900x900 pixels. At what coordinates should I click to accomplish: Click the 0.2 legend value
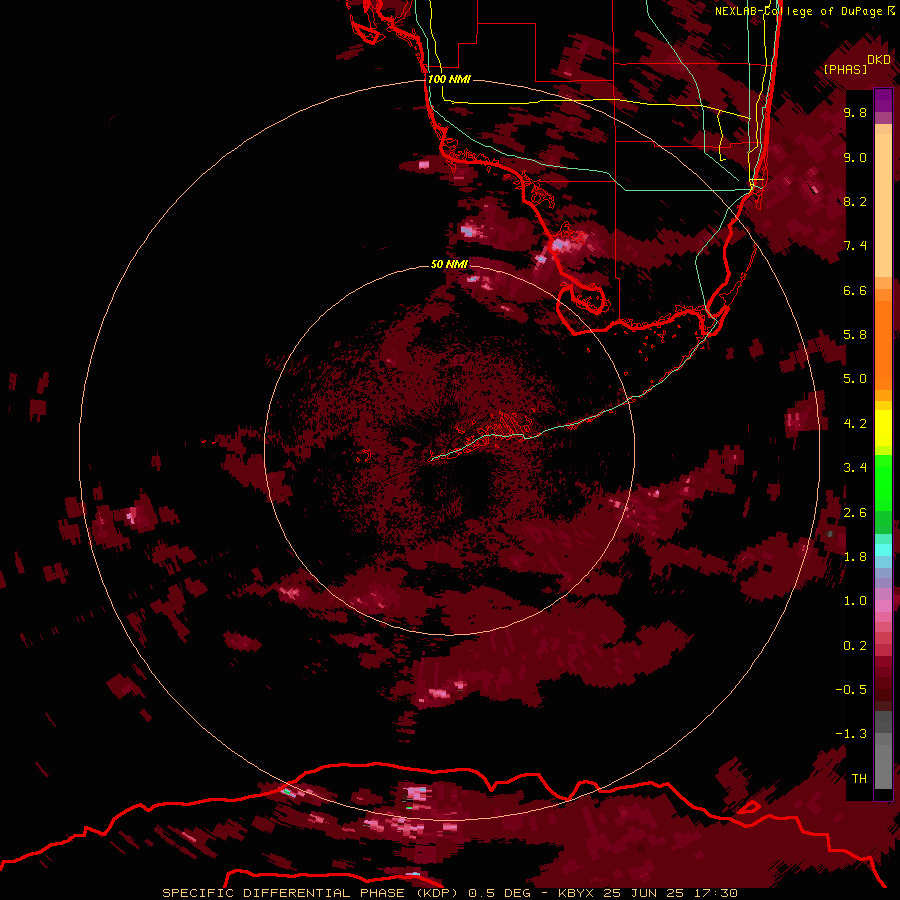(x=855, y=646)
